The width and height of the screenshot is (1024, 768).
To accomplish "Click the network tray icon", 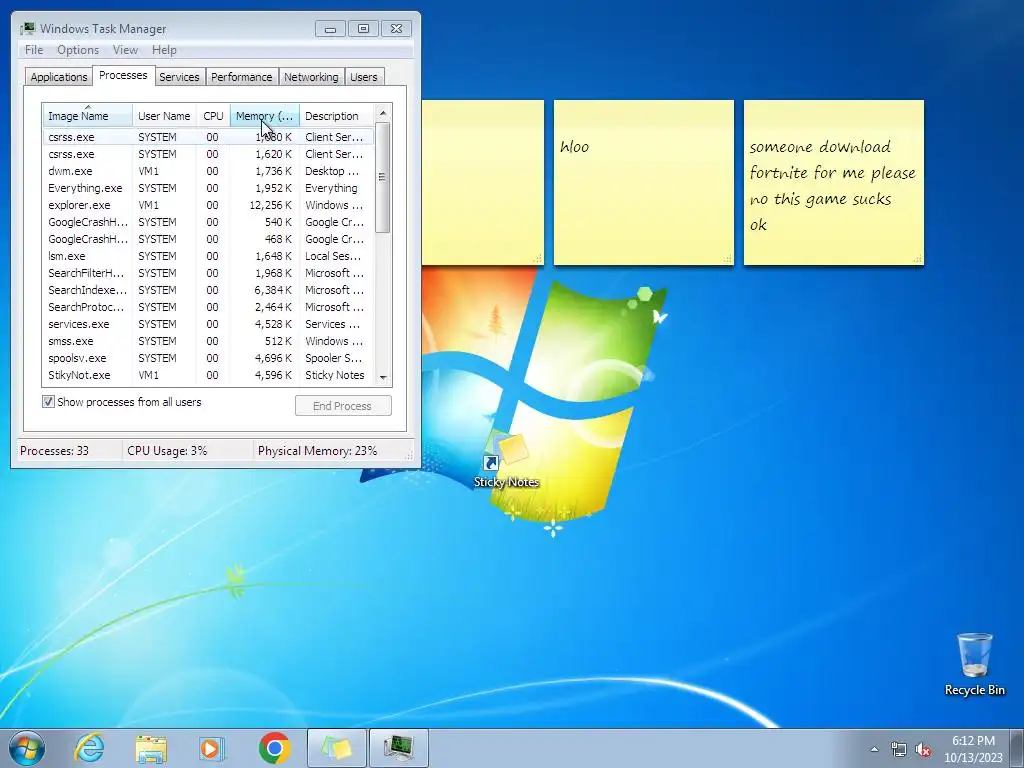I will pos(899,749).
